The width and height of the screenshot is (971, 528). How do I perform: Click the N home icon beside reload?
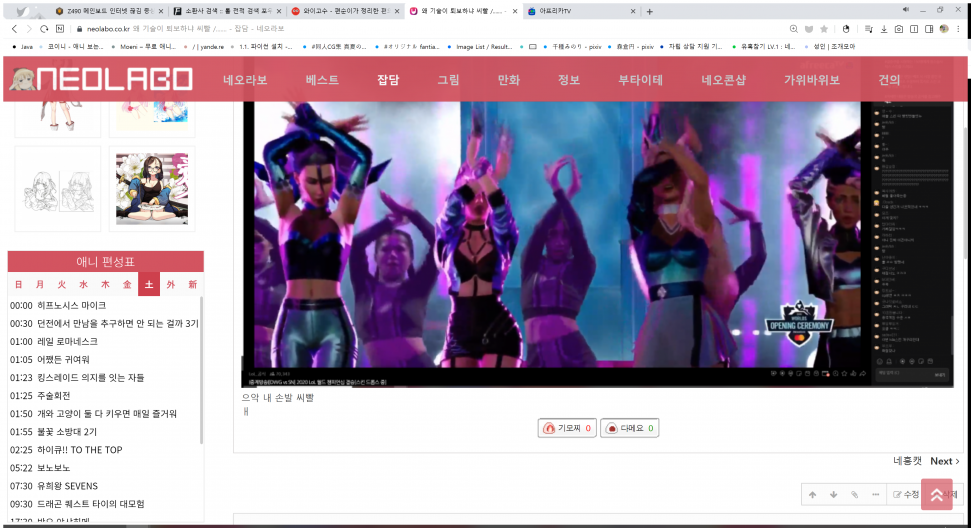coord(60,29)
